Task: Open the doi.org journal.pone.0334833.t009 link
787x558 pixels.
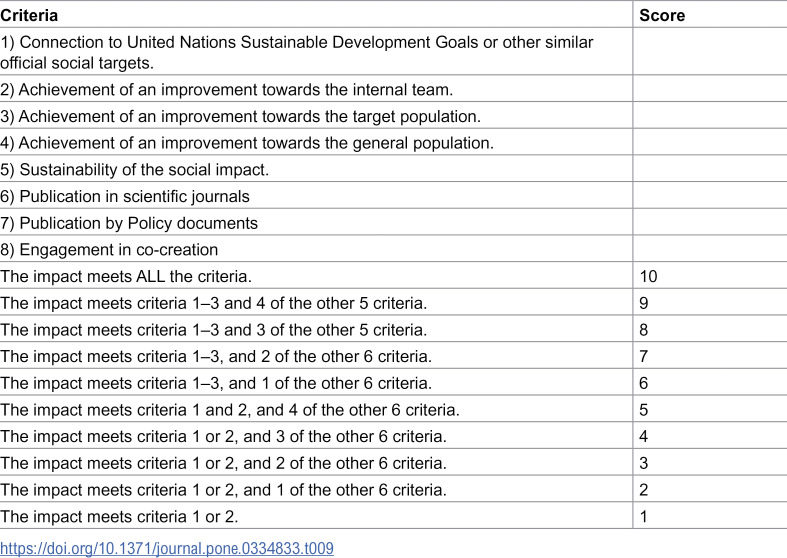Action: point(167,547)
